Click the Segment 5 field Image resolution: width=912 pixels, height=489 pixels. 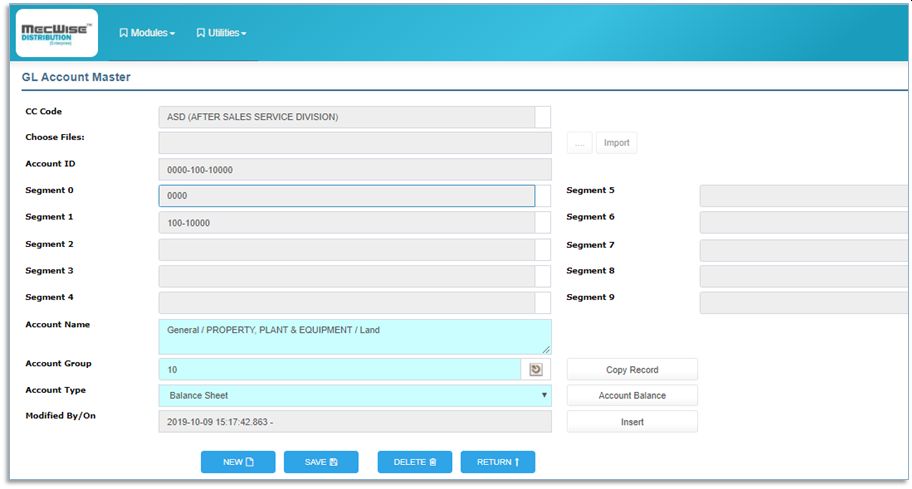tap(804, 196)
